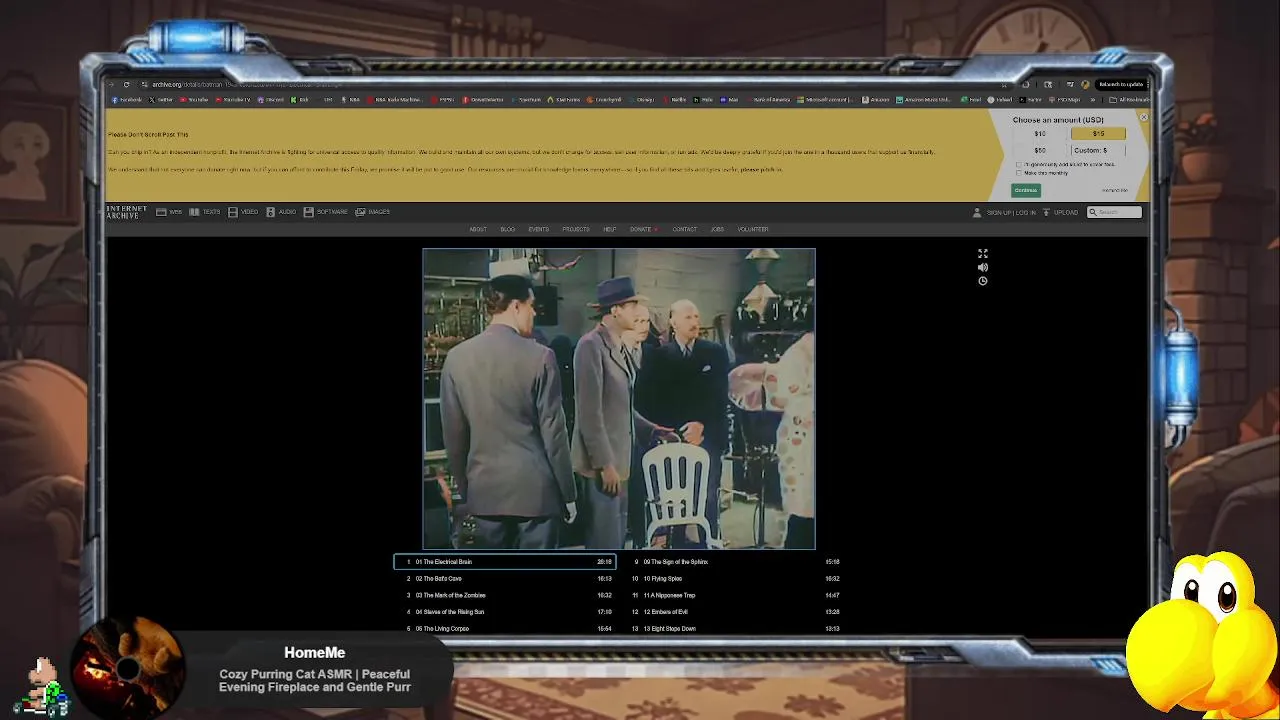Viewport: 1280px width, 720px height.
Task: Click the Relaunch to update button
Action: (x=1121, y=84)
